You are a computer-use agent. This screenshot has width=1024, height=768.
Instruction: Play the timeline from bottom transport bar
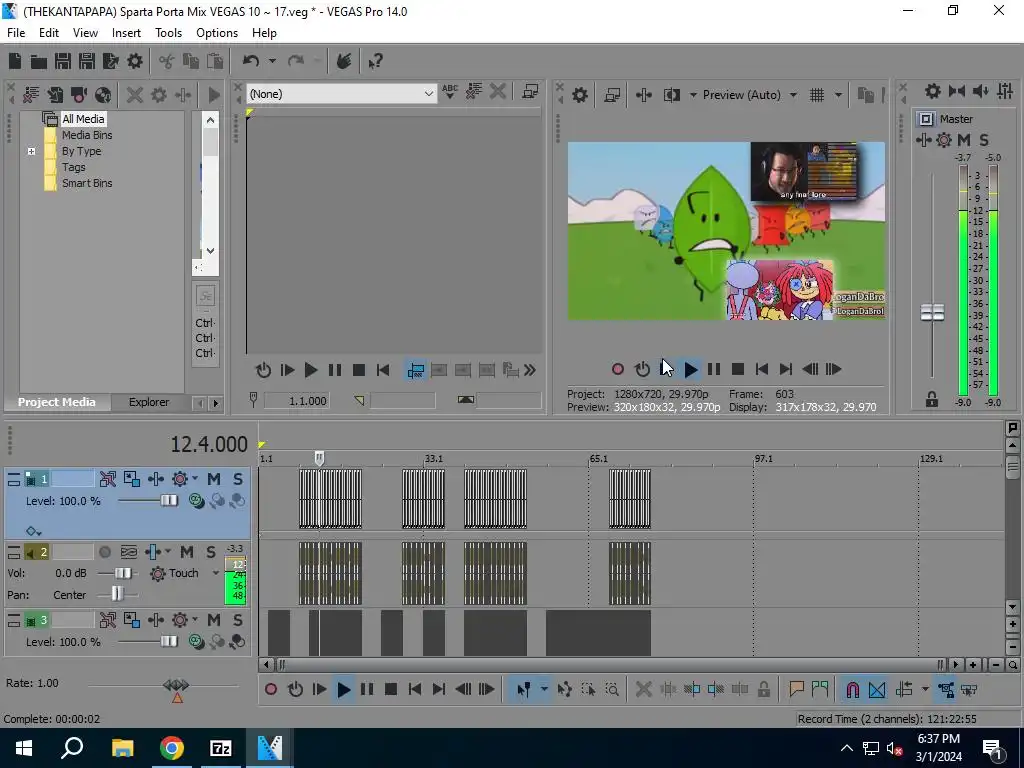click(344, 689)
